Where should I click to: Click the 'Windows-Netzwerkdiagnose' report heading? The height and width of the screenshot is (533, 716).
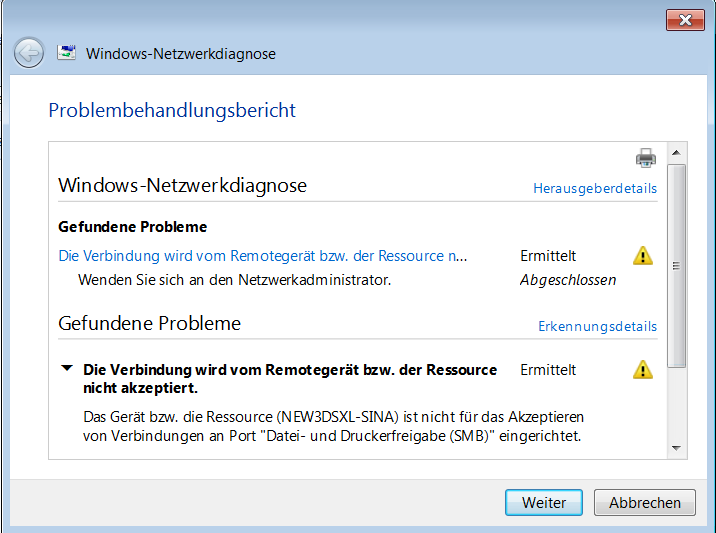tap(182, 185)
